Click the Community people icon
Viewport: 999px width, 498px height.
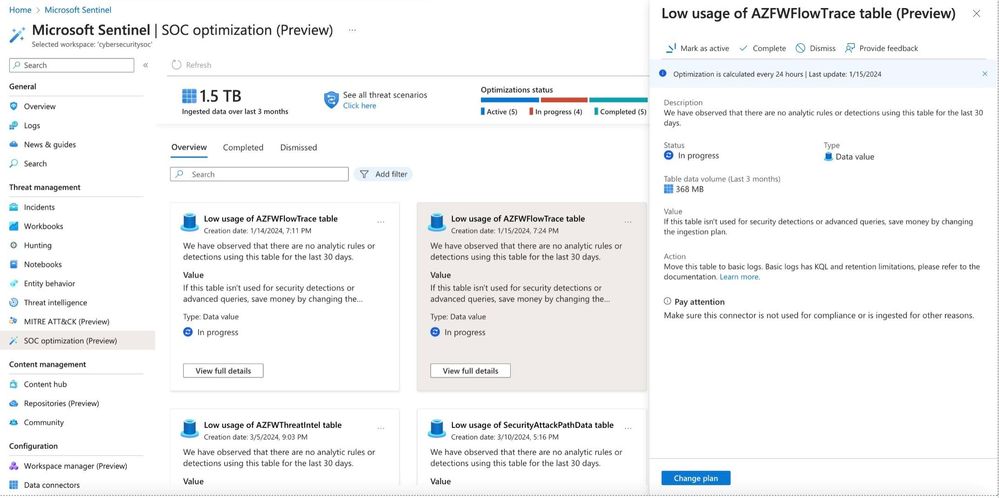point(13,422)
